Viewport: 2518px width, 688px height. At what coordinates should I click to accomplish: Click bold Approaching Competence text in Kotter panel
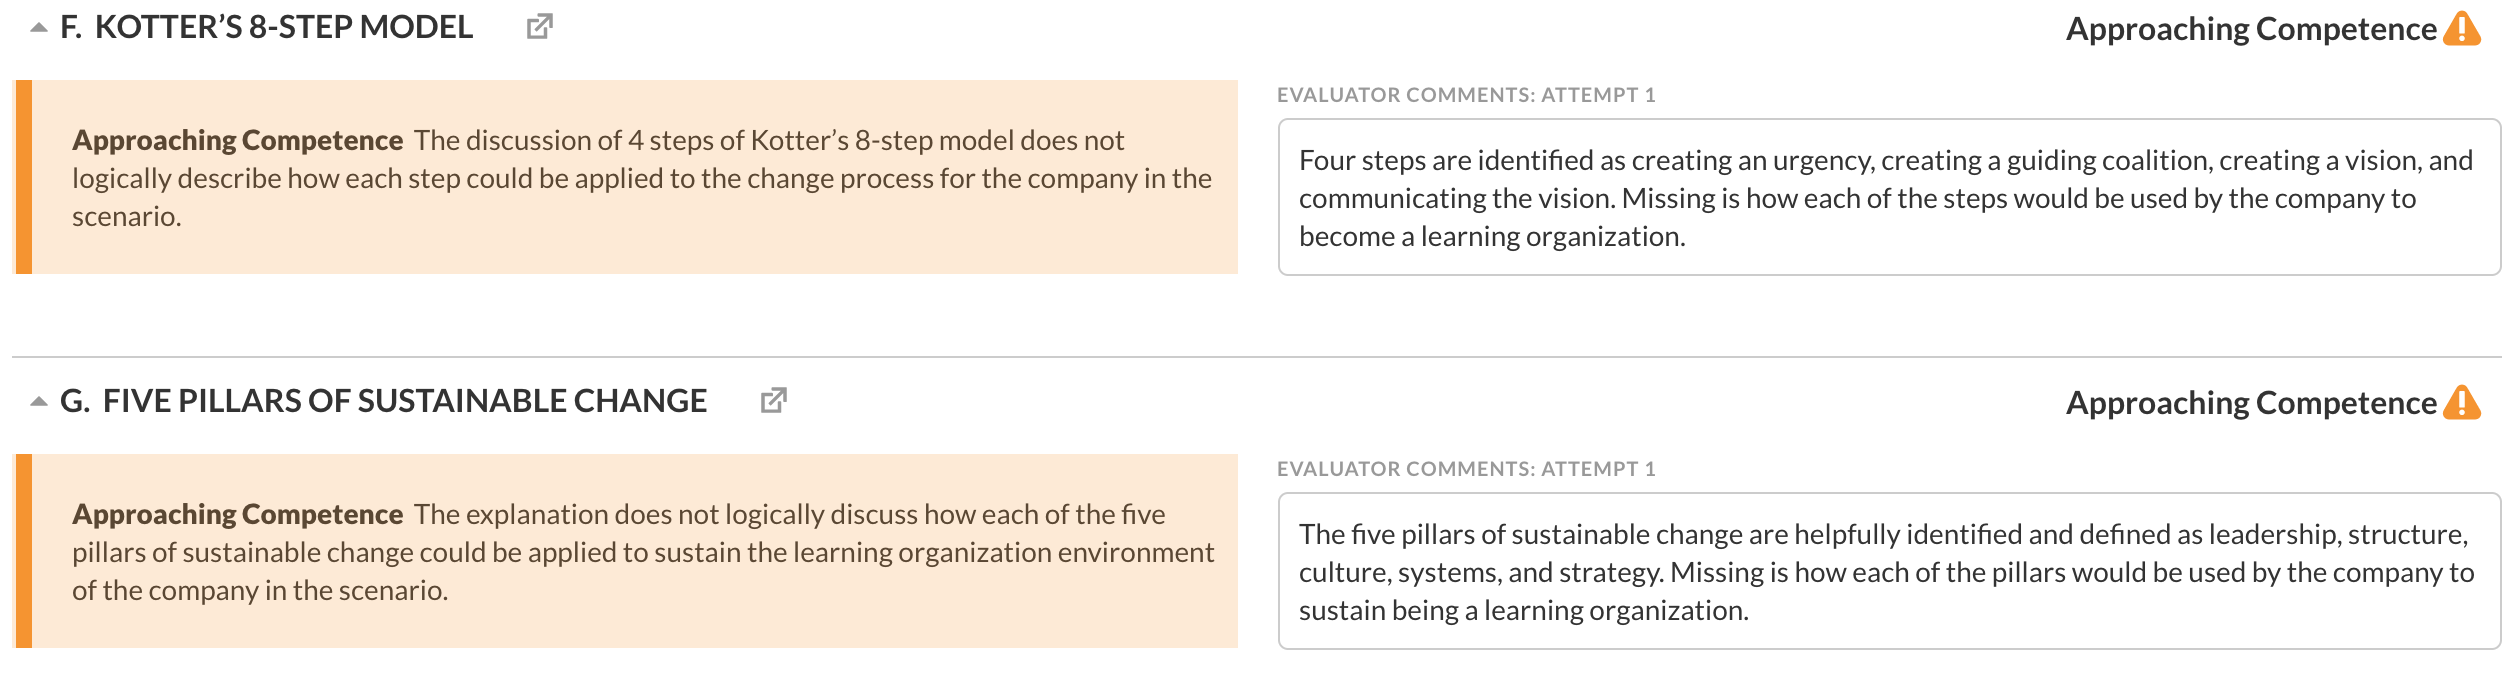pyautogui.click(x=237, y=140)
